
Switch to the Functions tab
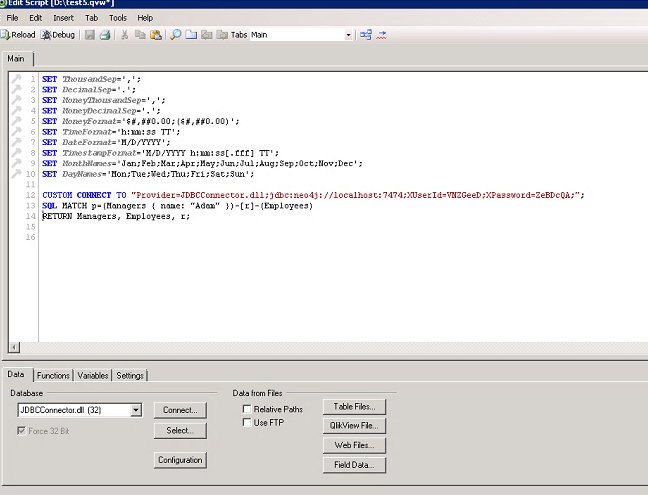tap(53, 375)
